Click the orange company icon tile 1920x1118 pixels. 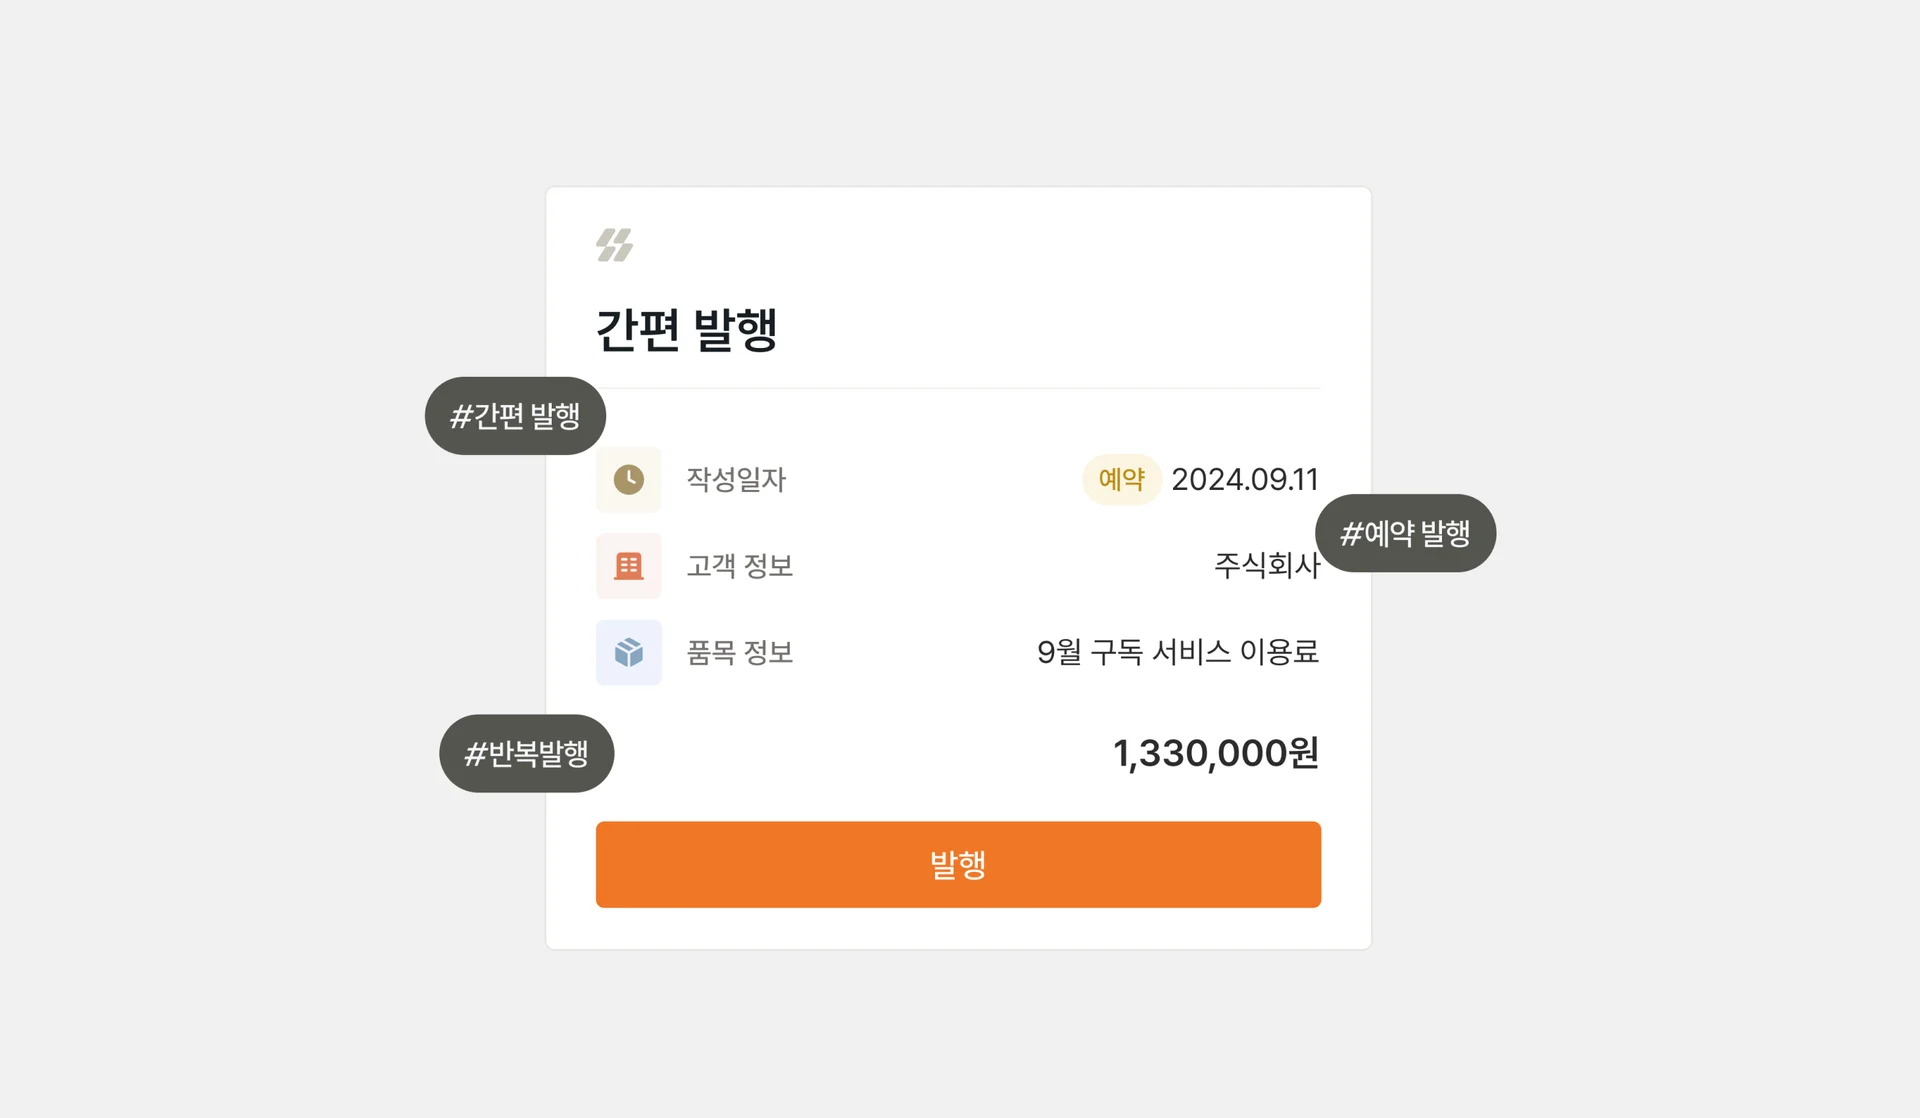[x=628, y=566]
